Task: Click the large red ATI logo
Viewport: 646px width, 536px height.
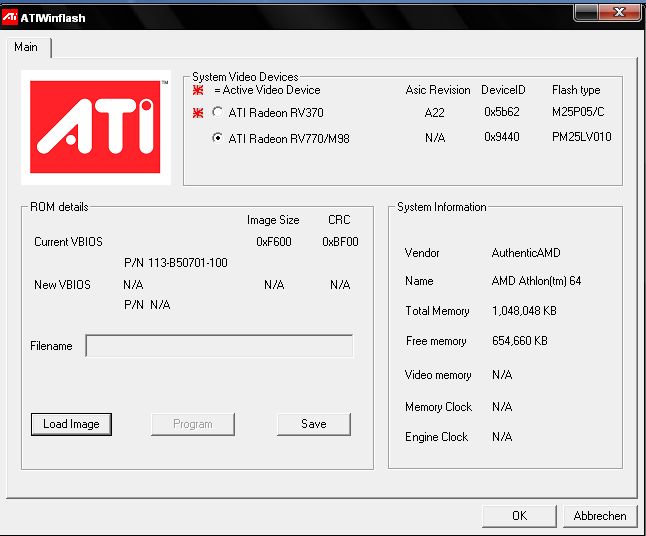Action: pyautogui.click(x=95, y=127)
